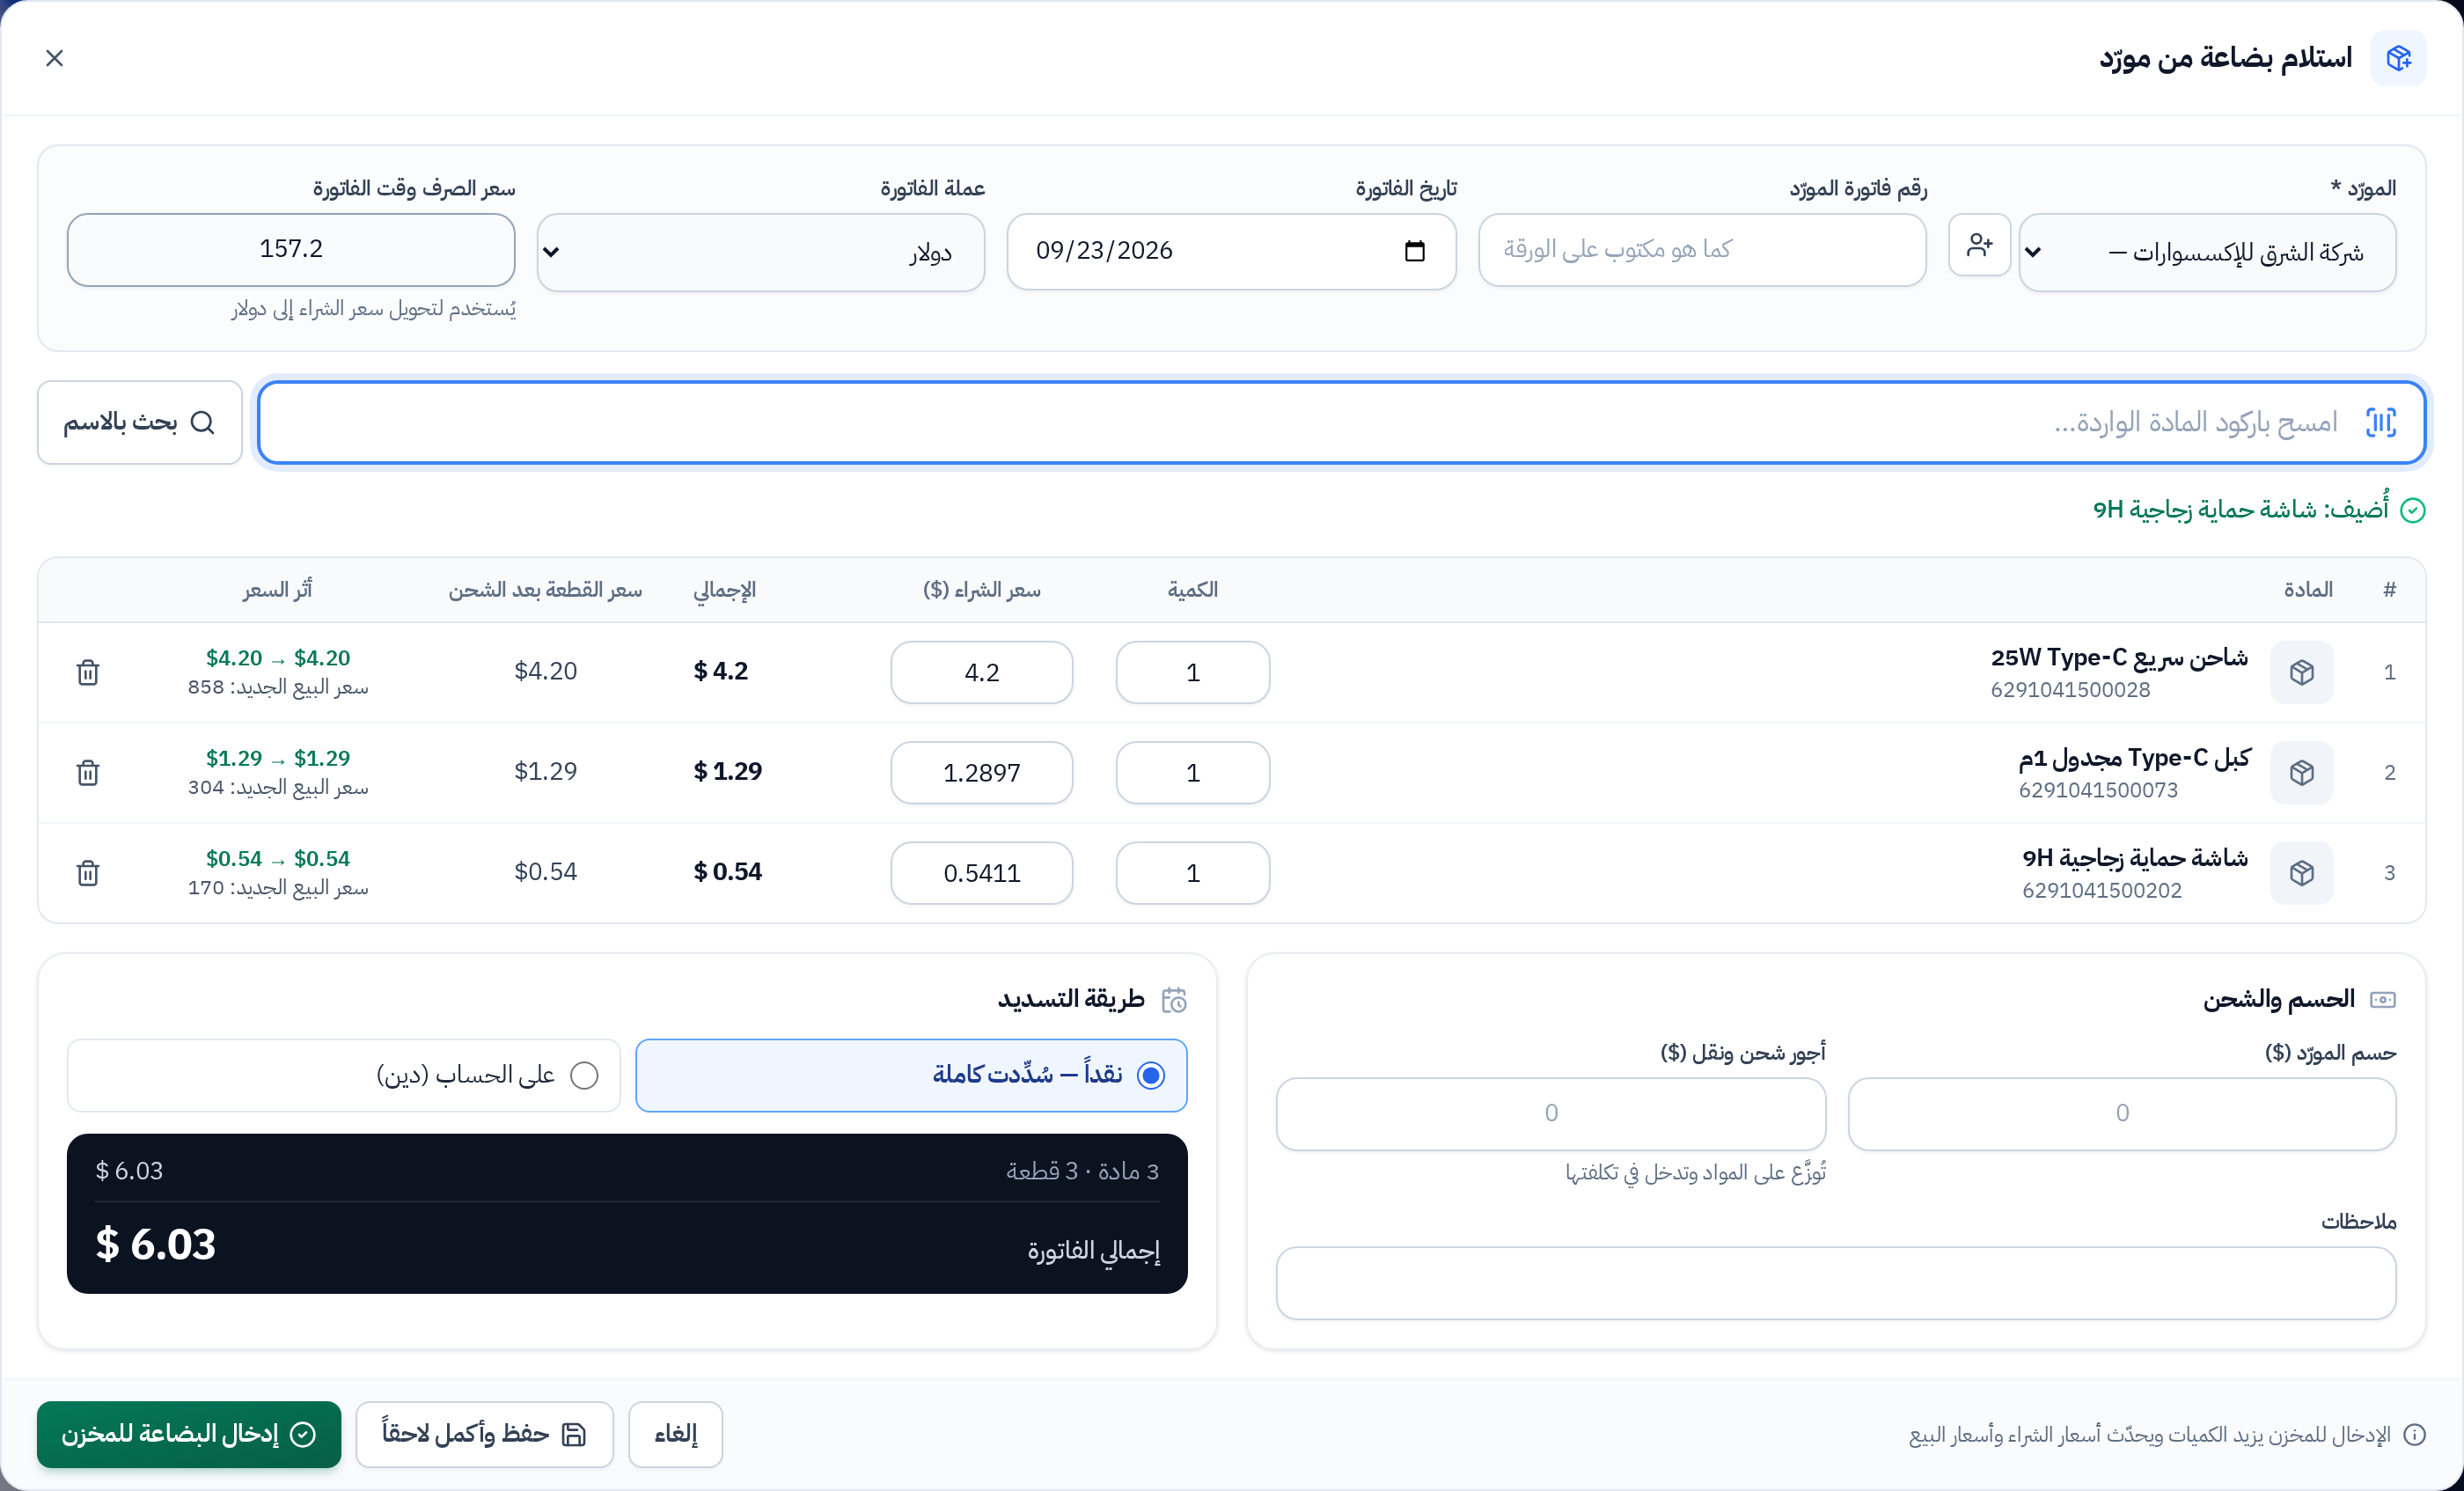The height and width of the screenshot is (1491, 2464).
Task: Click the exchange rate field showing 157.2
Action: pos(291,249)
